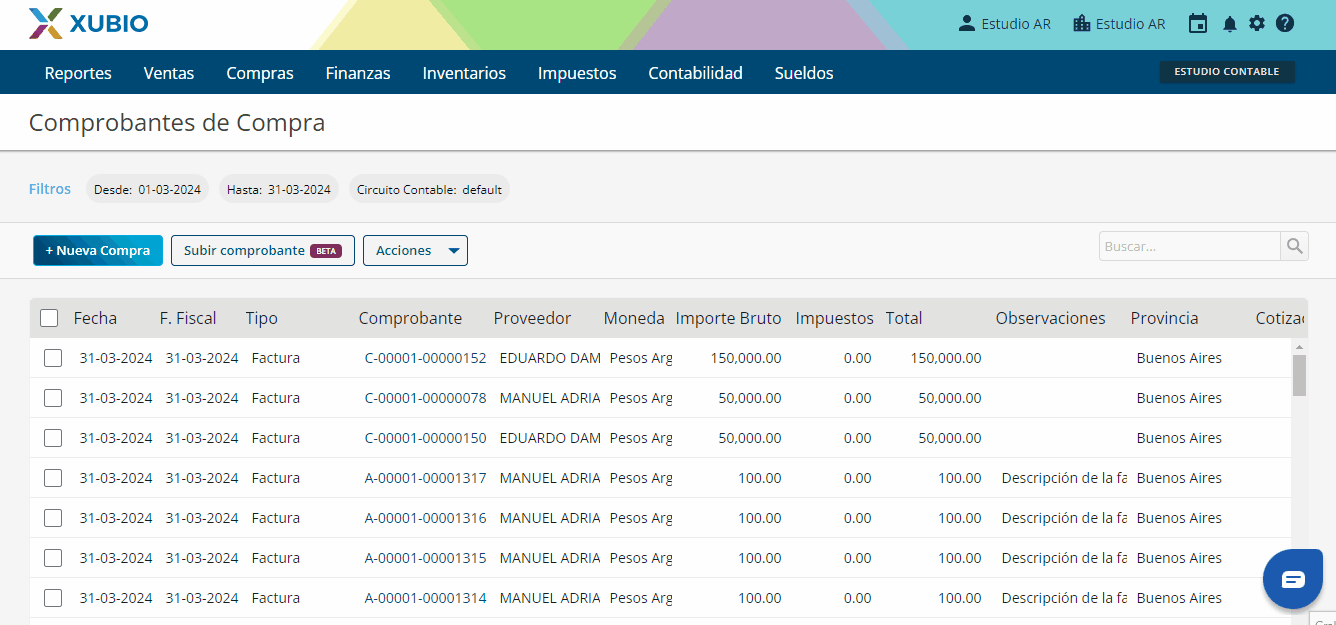Screen dimensions: 1336x625
Task: Open comprobante A-00001-00001314 link
Action: [425, 598]
